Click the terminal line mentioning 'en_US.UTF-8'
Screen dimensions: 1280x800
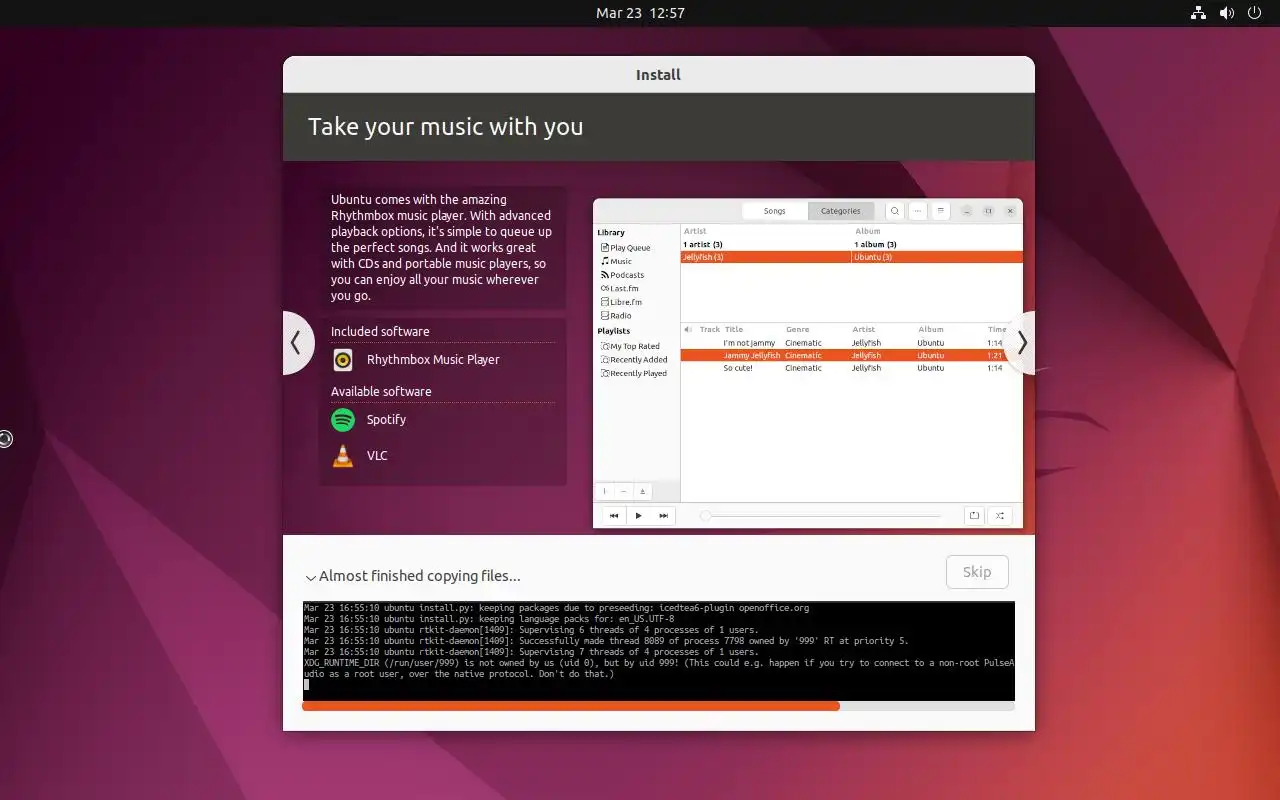click(x=489, y=619)
